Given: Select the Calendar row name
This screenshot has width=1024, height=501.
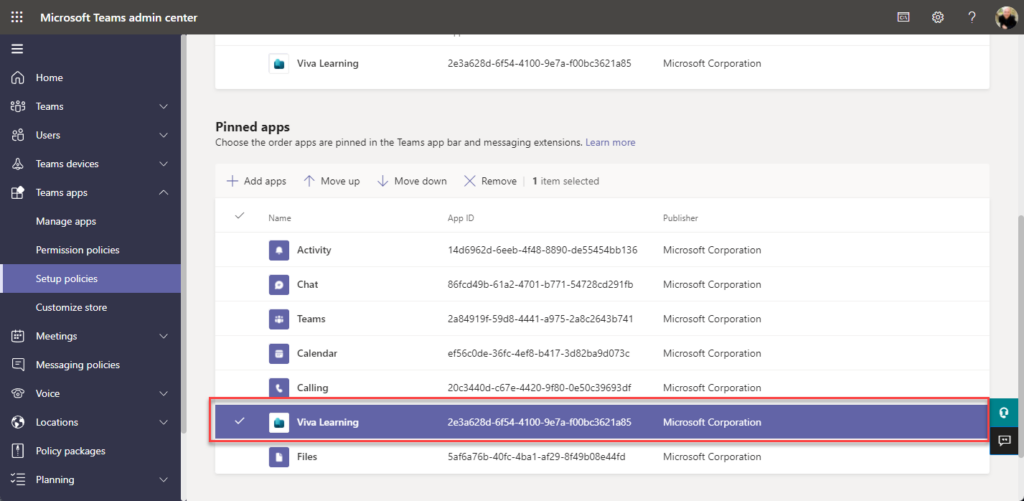Looking at the screenshot, I should tap(317, 353).
